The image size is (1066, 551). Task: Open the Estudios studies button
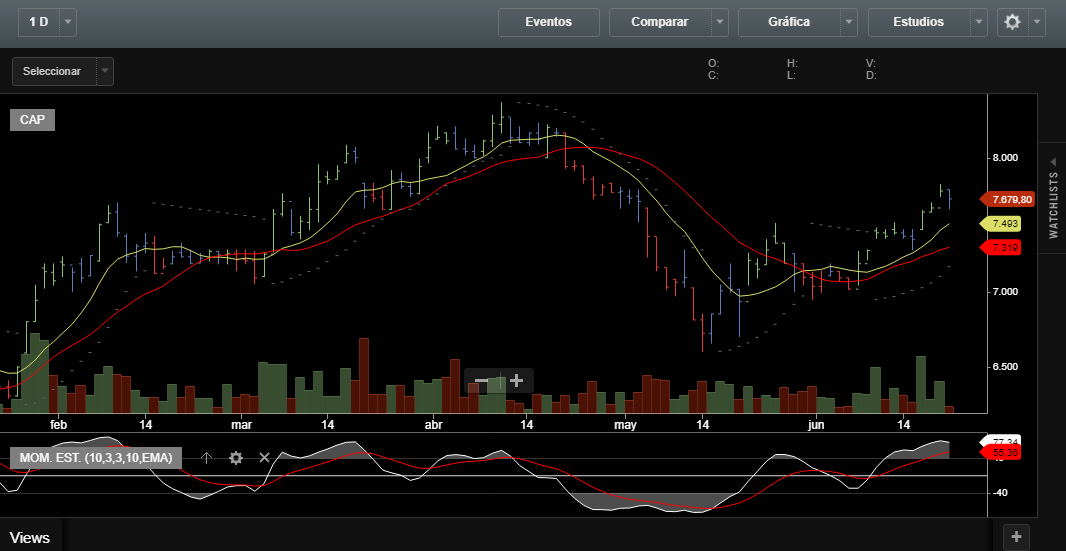918,22
